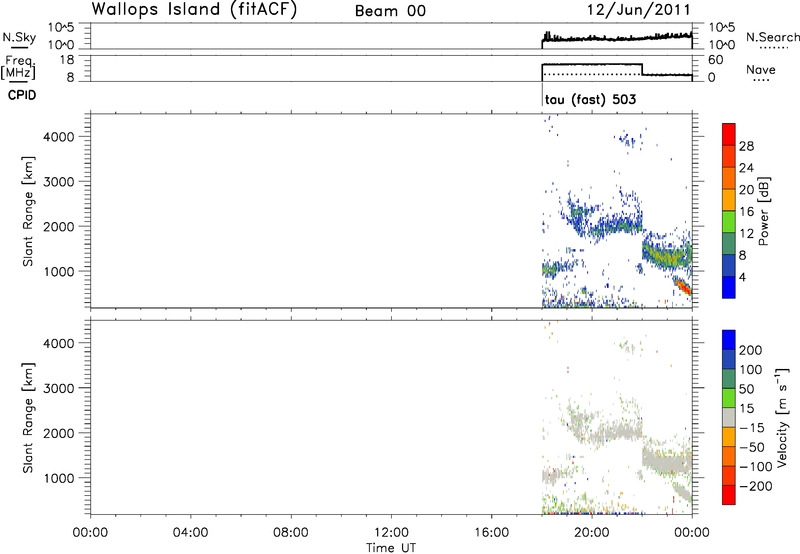Click the 'Slant Range [km]' label of velocity panel

pos(28,417)
